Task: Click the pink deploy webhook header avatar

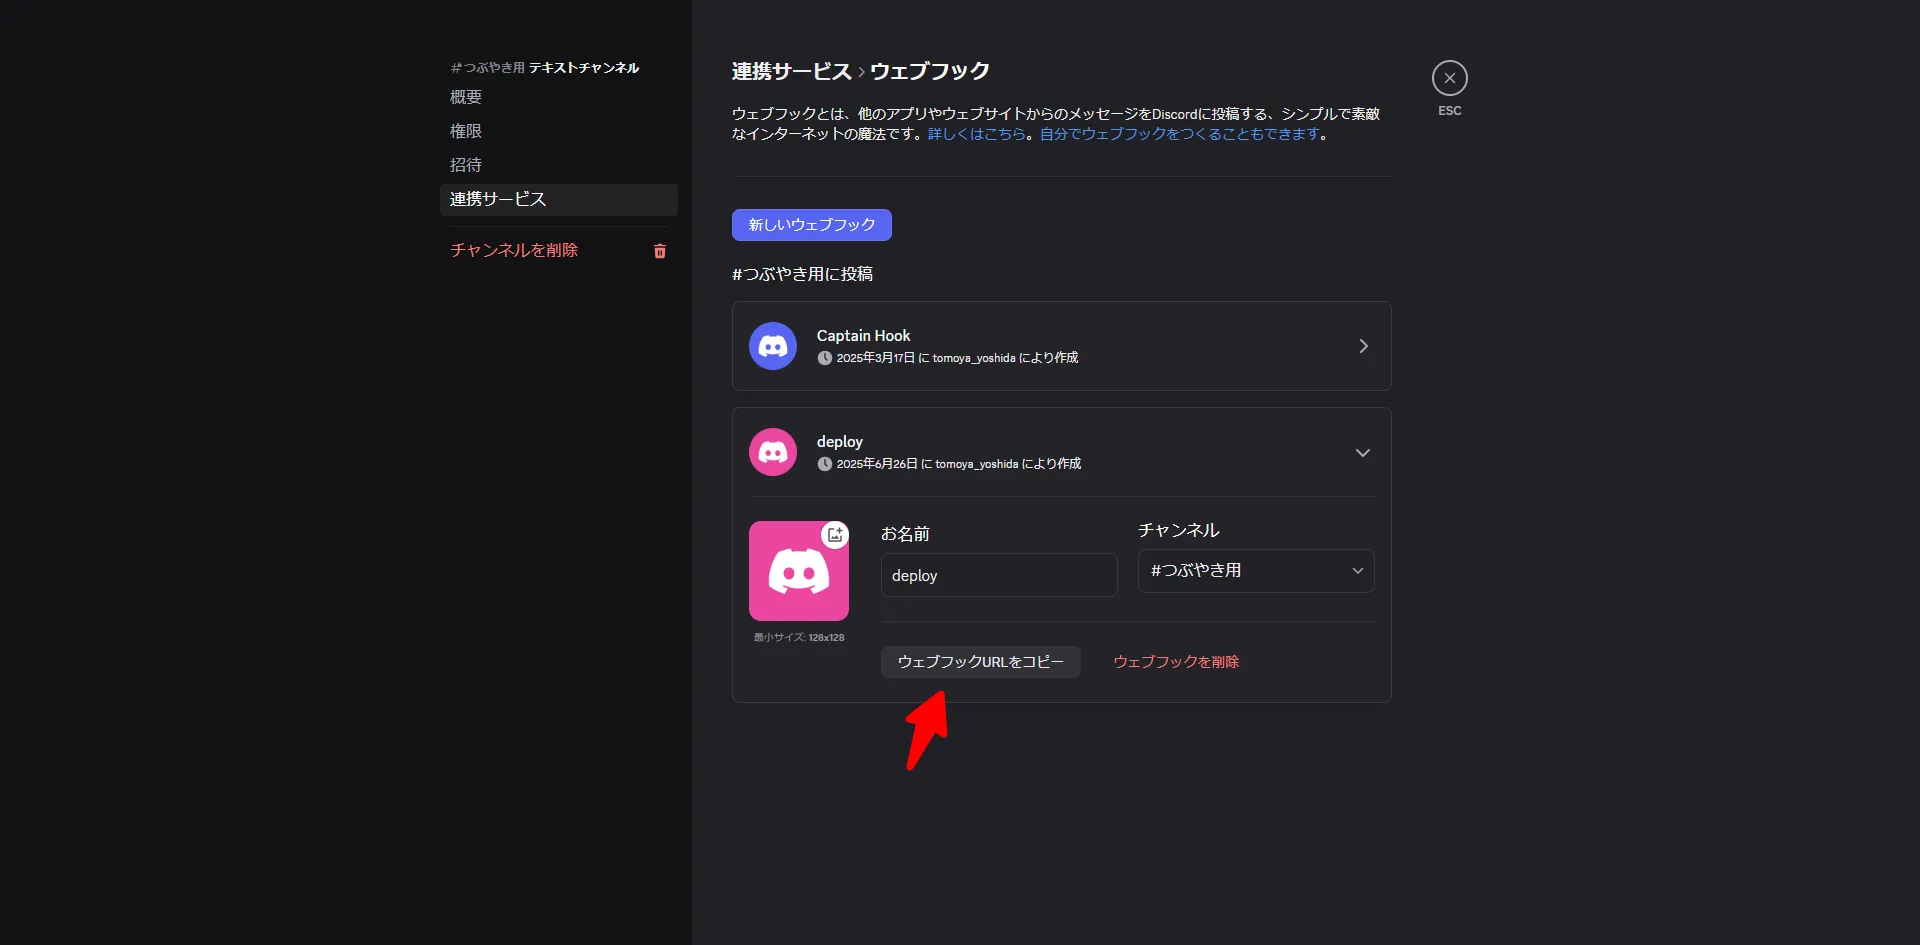Action: (x=773, y=452)
